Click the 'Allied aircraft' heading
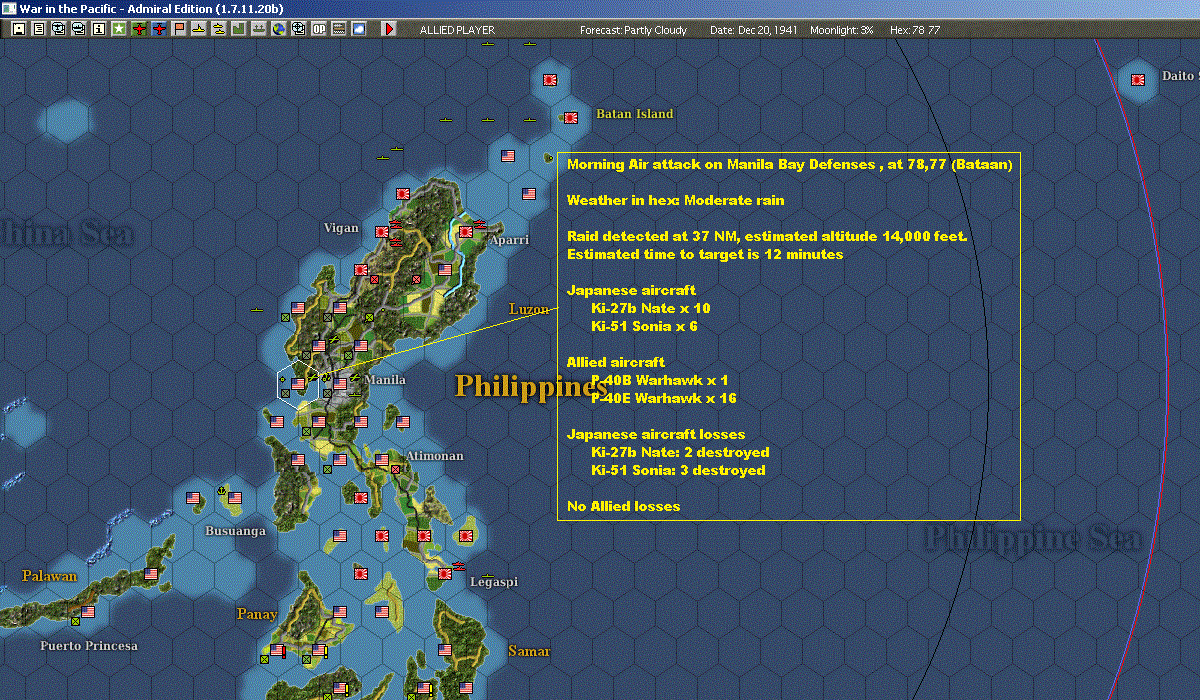Screen dimensions: 1200x700 [x=616, y=362]
